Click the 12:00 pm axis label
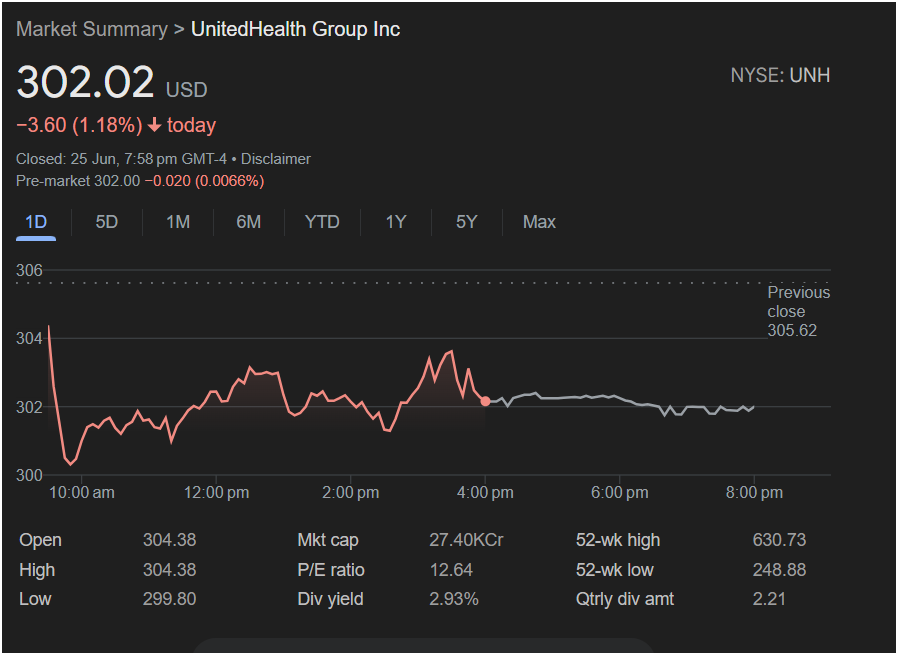 216,492
